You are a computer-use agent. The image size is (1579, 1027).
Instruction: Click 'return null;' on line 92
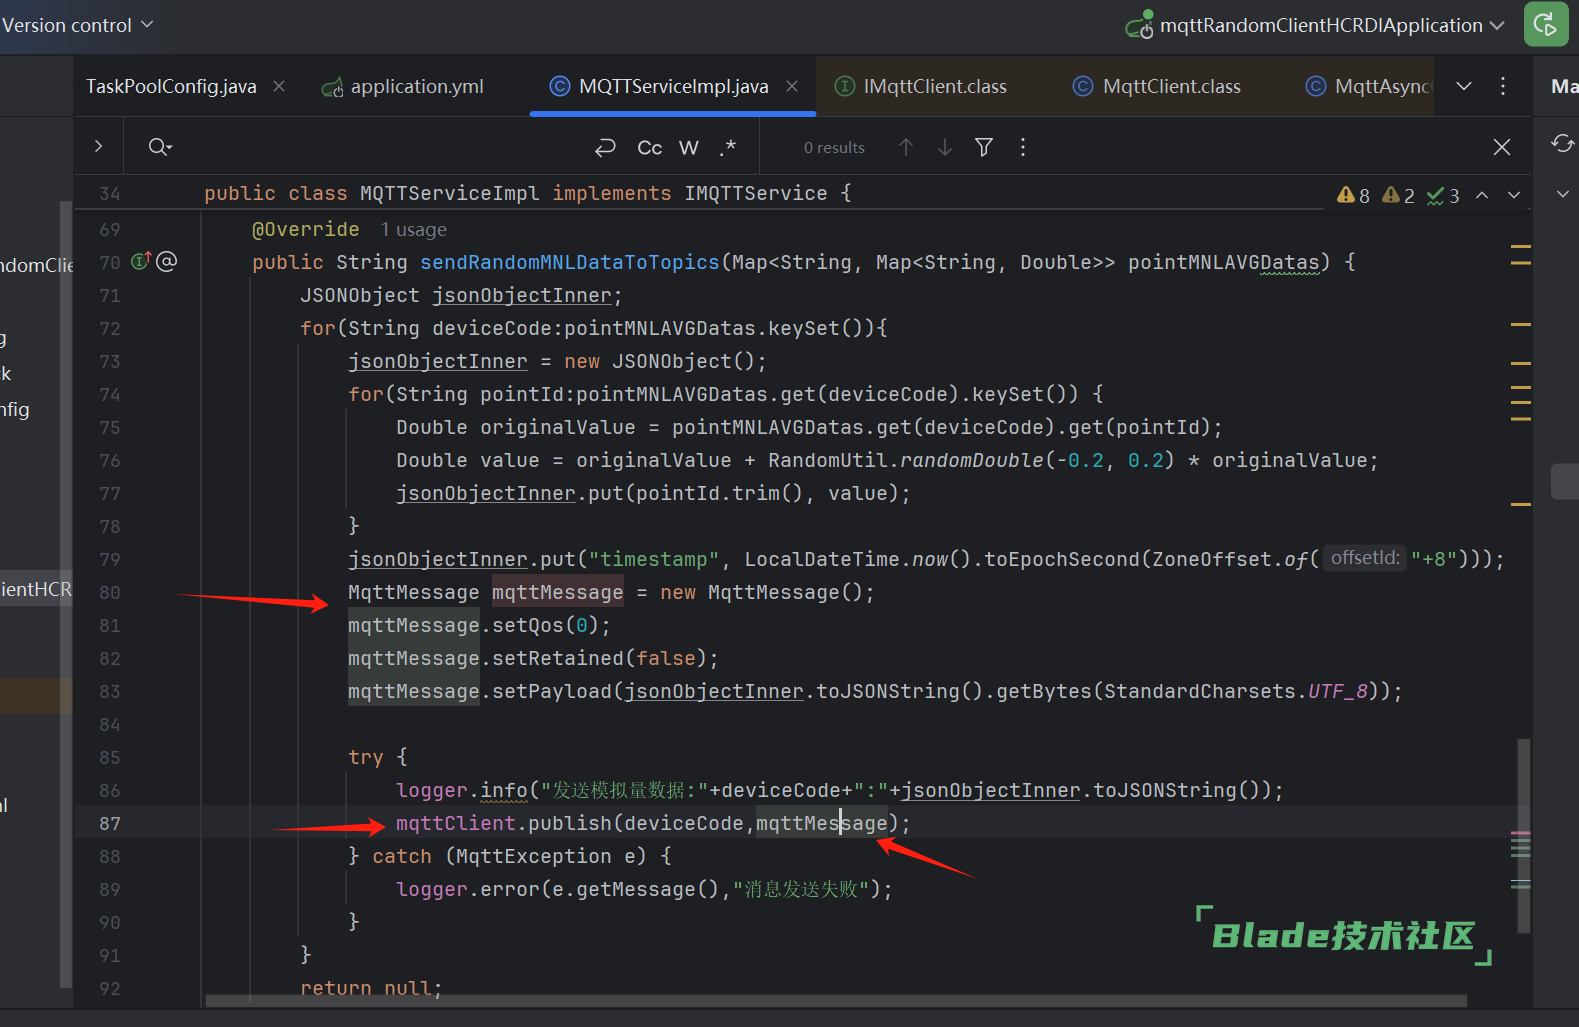pos(371,988)
